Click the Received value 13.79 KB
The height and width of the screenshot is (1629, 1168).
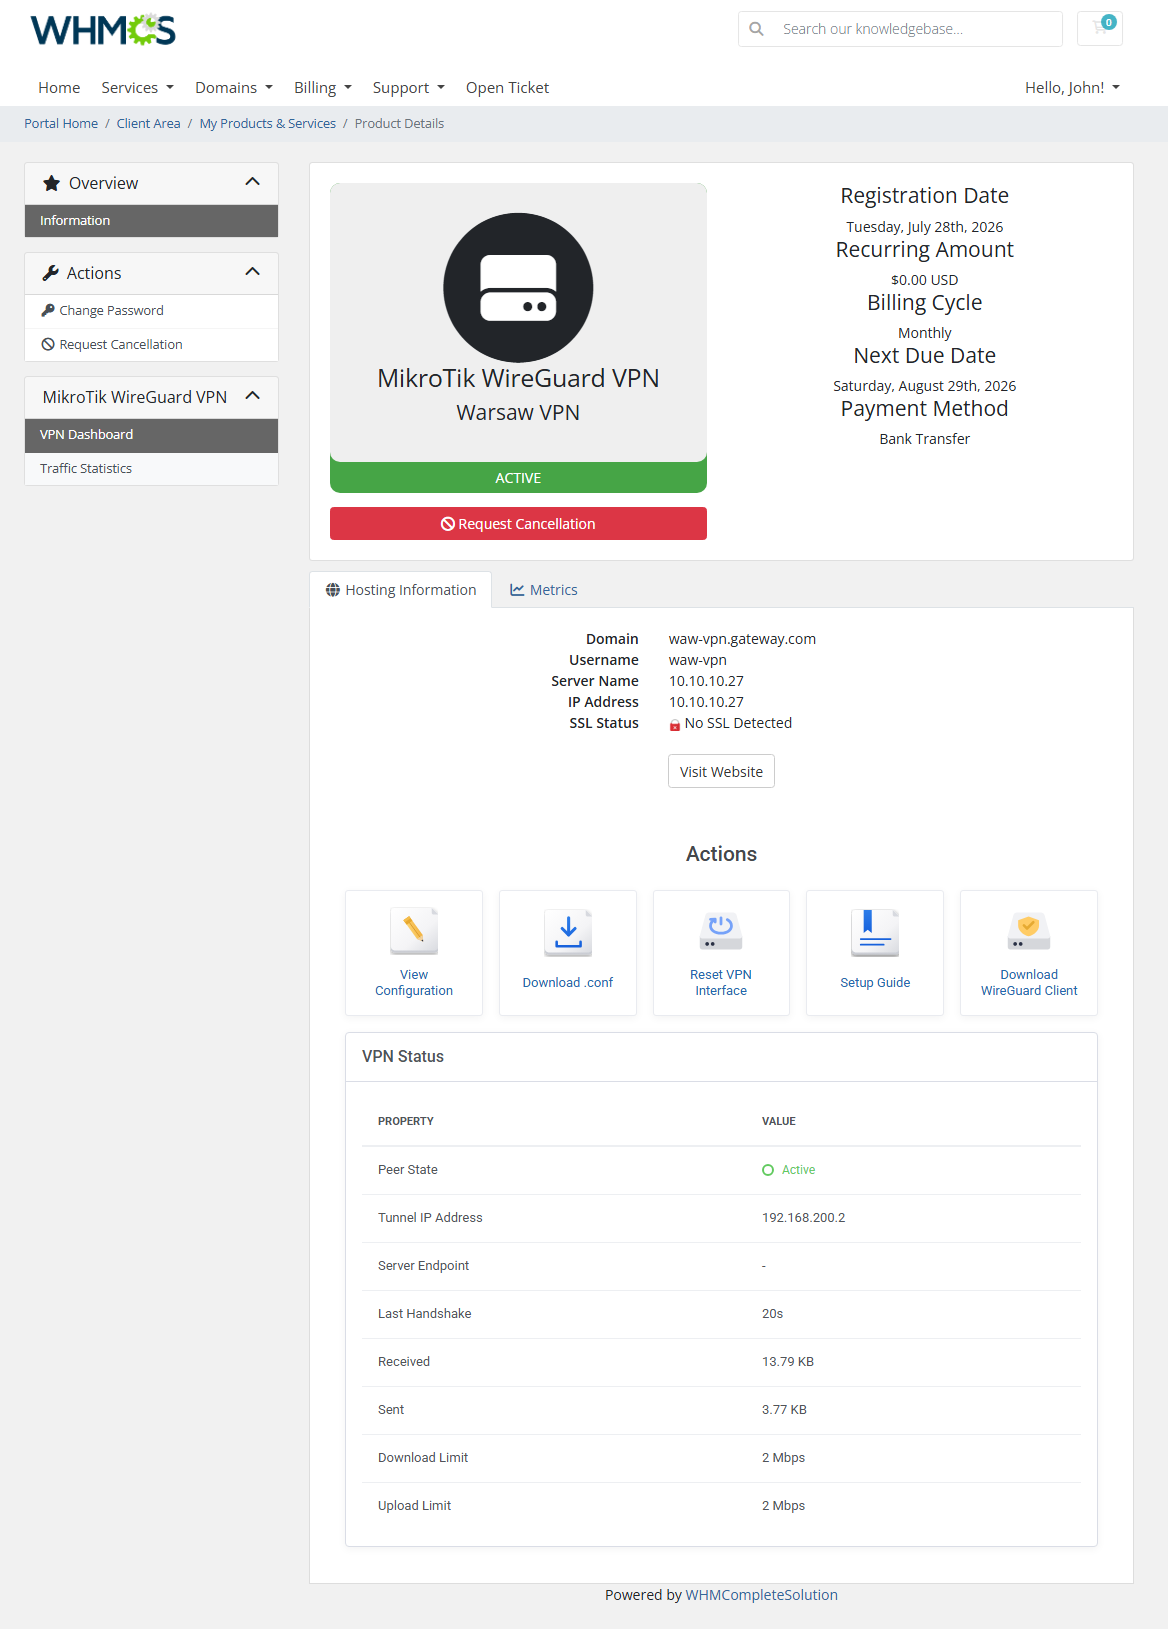[788, 1362]
